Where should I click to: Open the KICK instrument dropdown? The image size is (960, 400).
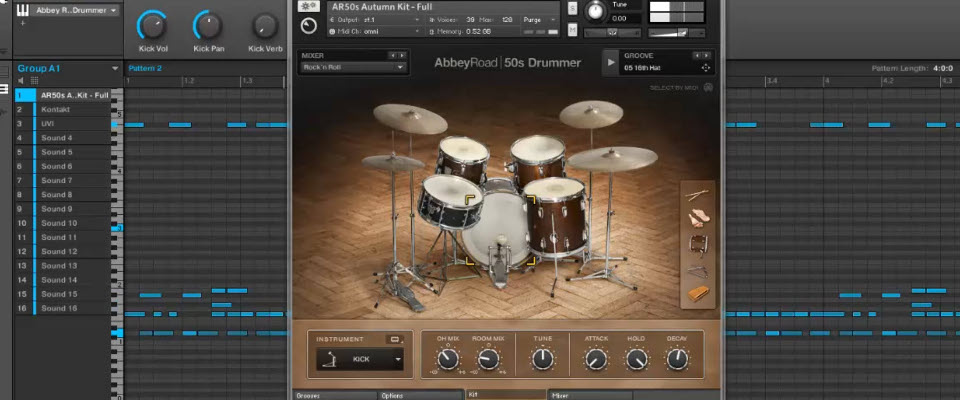tap(360, 359)
